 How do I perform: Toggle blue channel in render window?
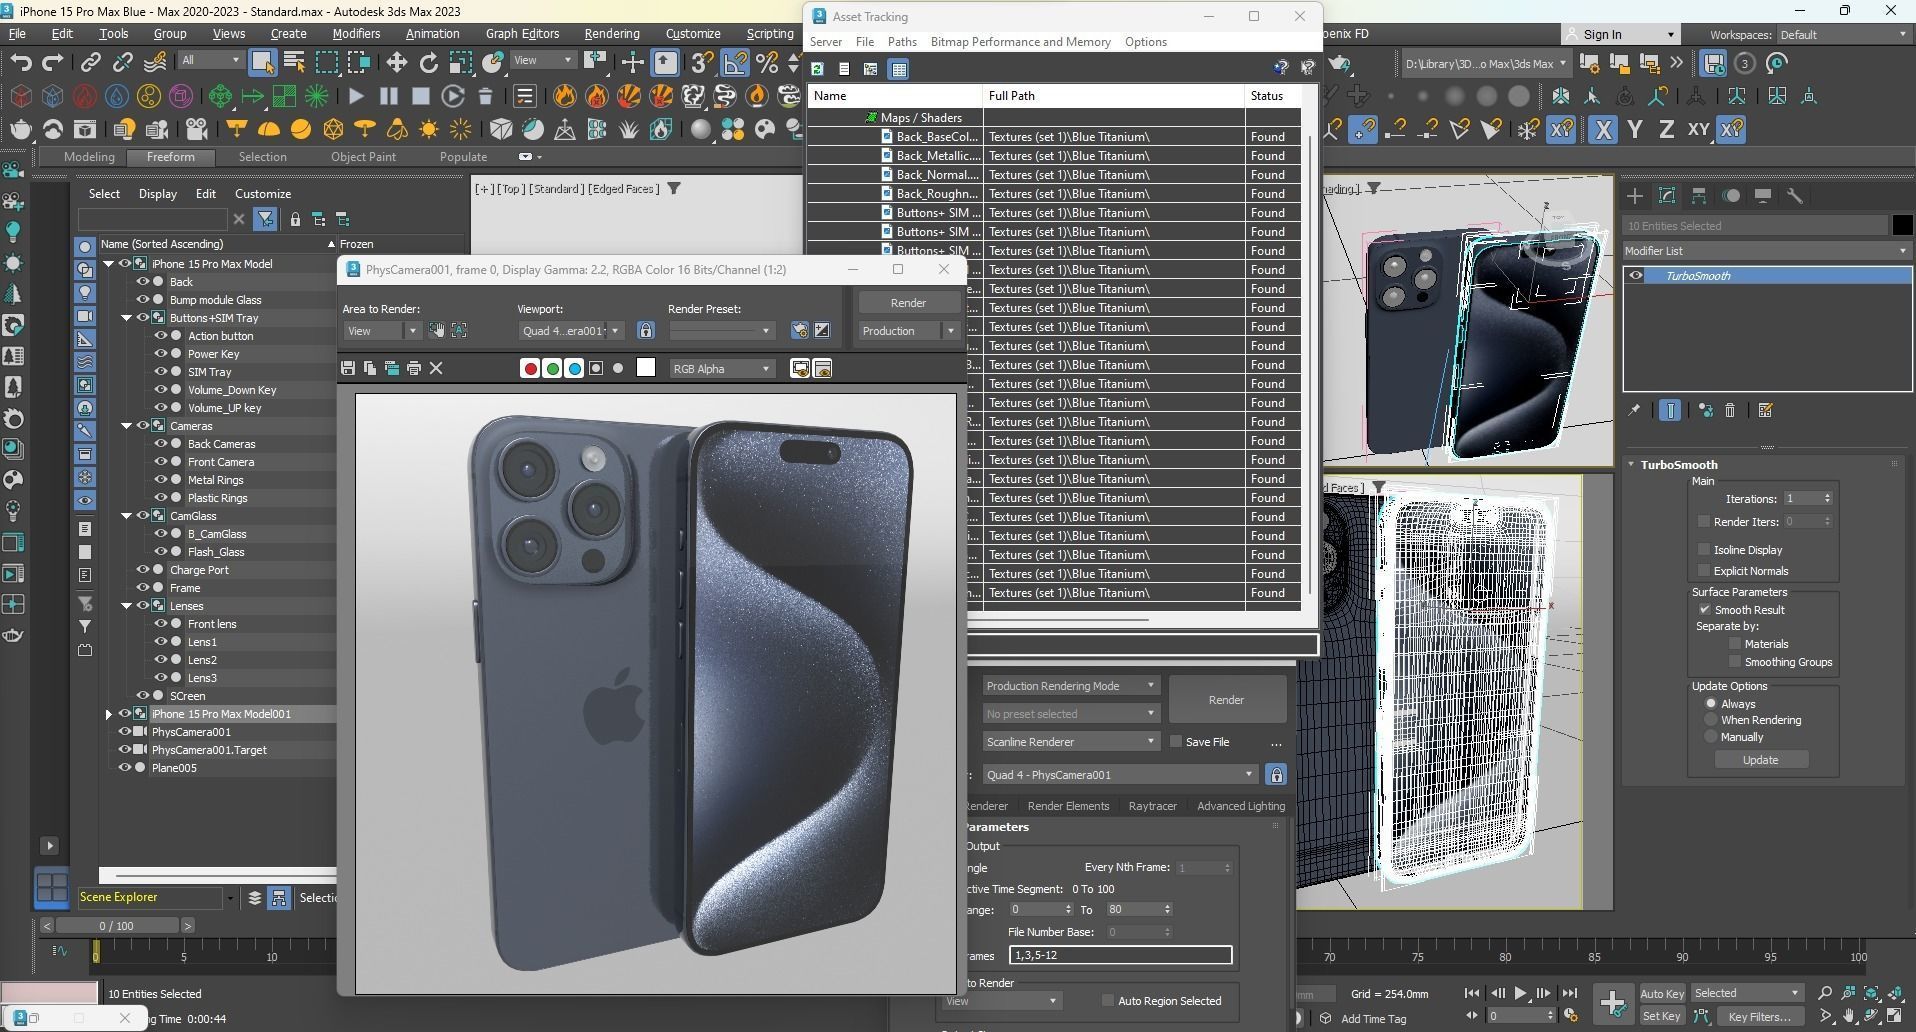coord(574,368)
